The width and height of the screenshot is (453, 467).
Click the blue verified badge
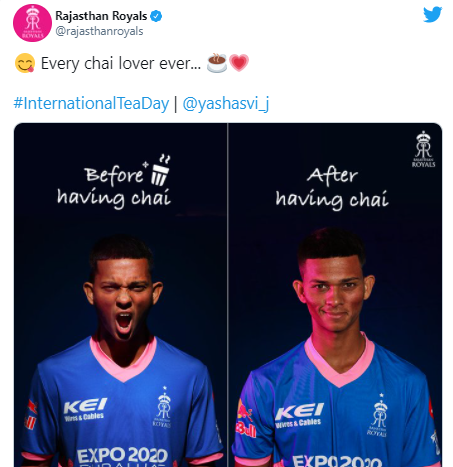pyautogui.click(x=156, y=16)
